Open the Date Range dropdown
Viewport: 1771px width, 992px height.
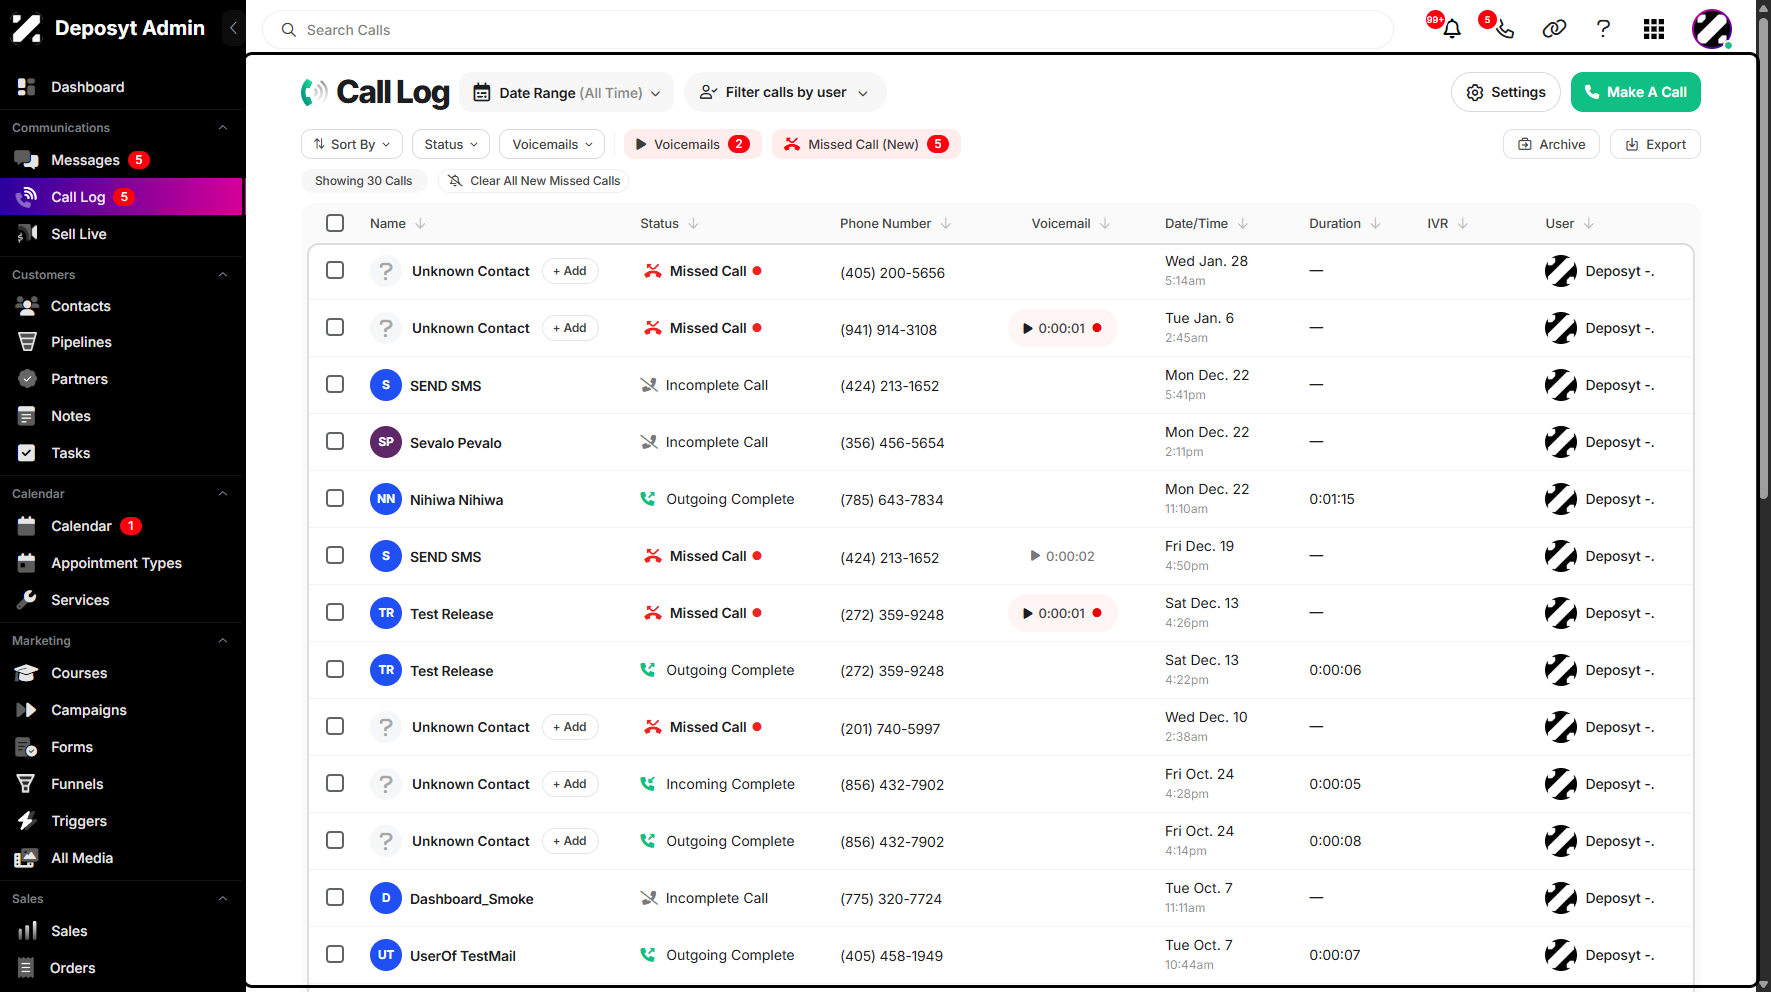click(x=566, y=92)
